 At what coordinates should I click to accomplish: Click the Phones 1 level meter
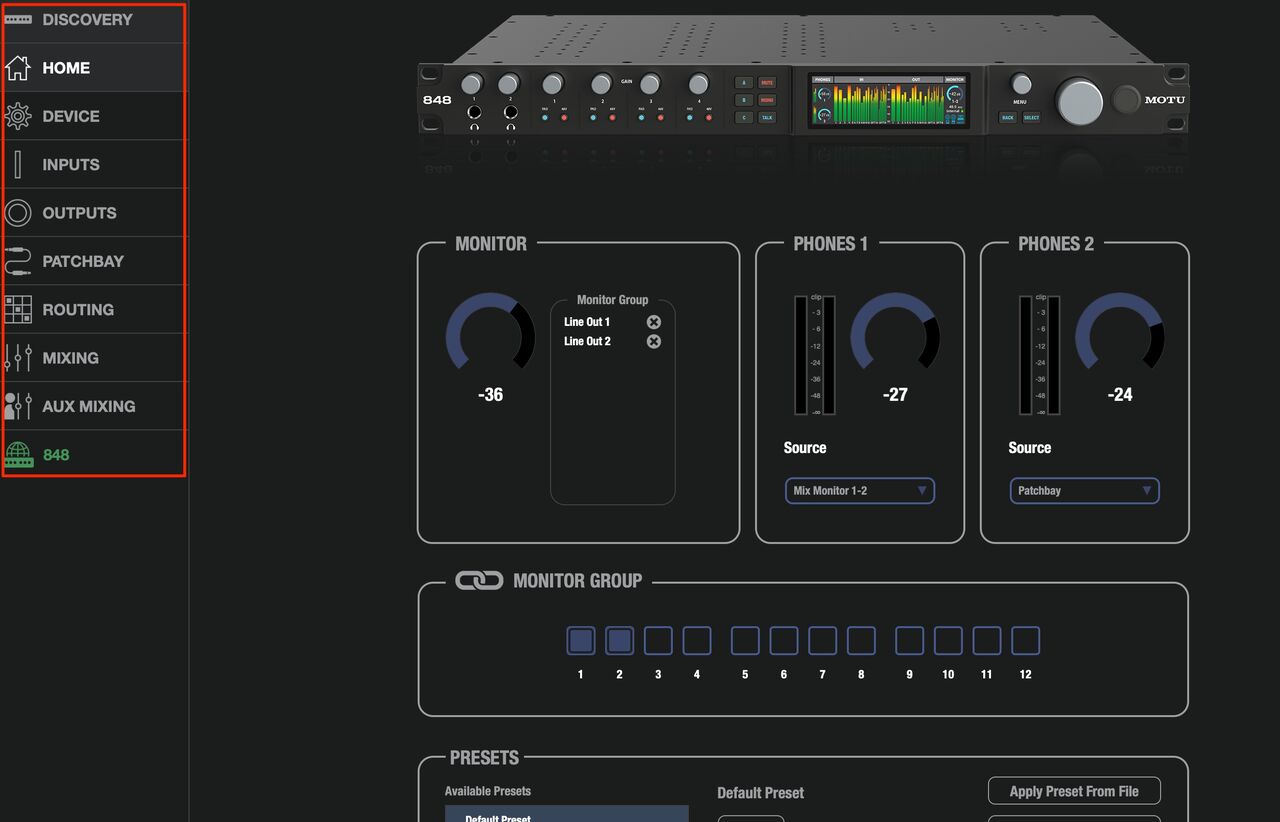pos(815,355)
